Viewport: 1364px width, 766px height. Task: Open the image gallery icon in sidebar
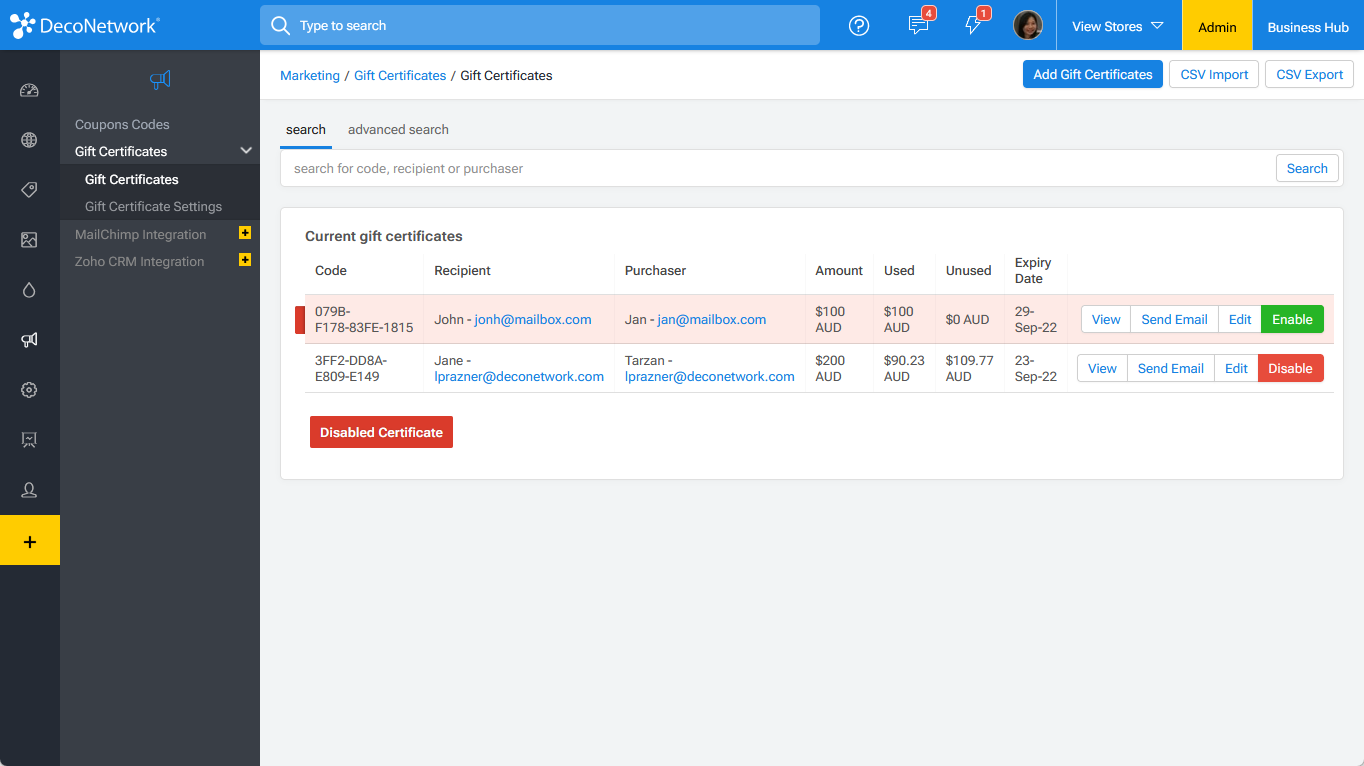point(29,240)
